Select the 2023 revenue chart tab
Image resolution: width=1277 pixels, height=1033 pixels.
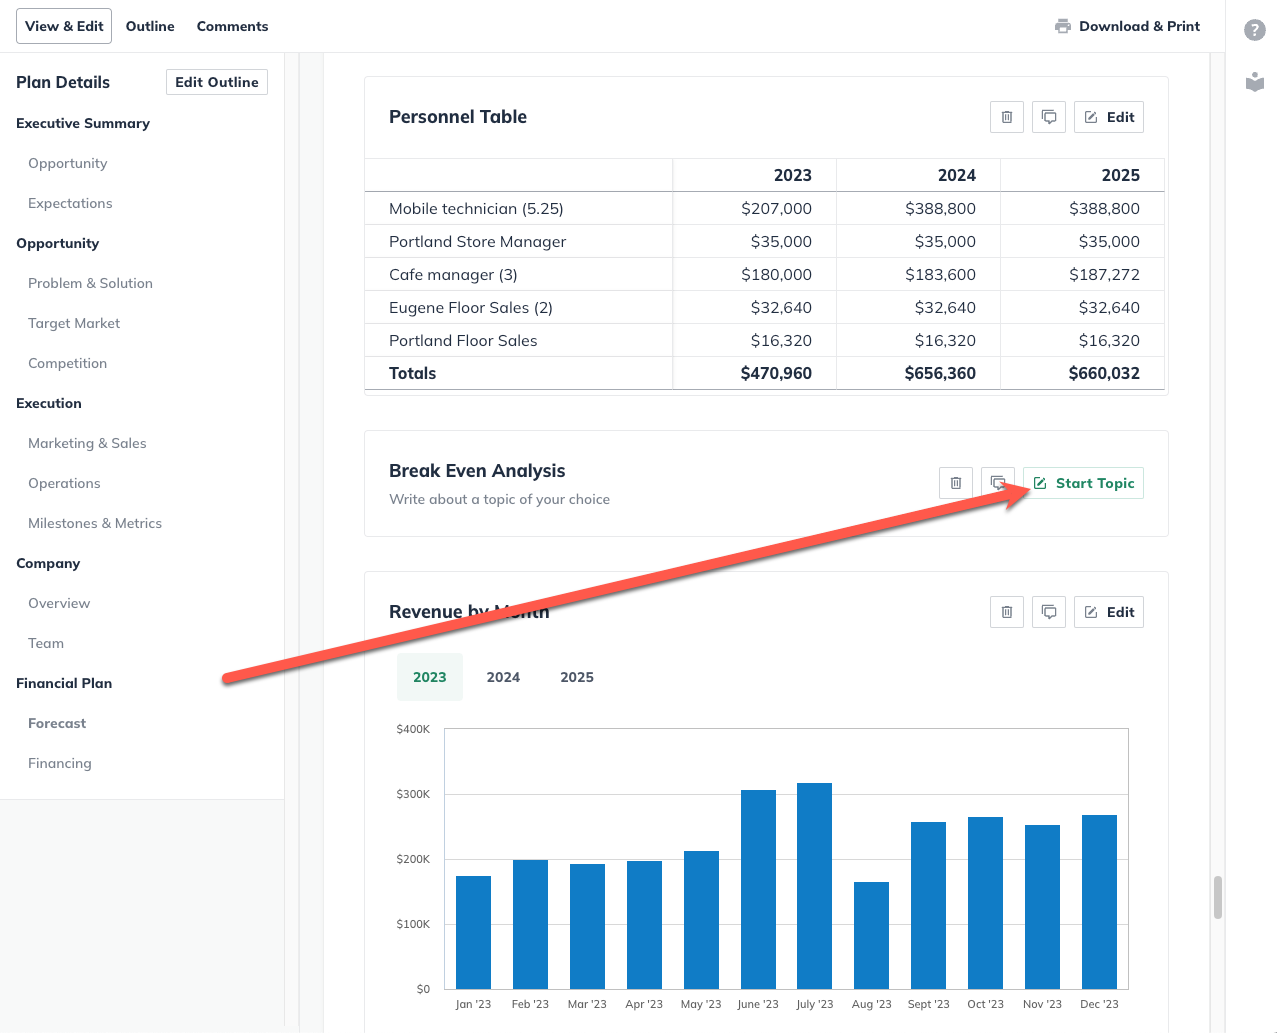430,677
